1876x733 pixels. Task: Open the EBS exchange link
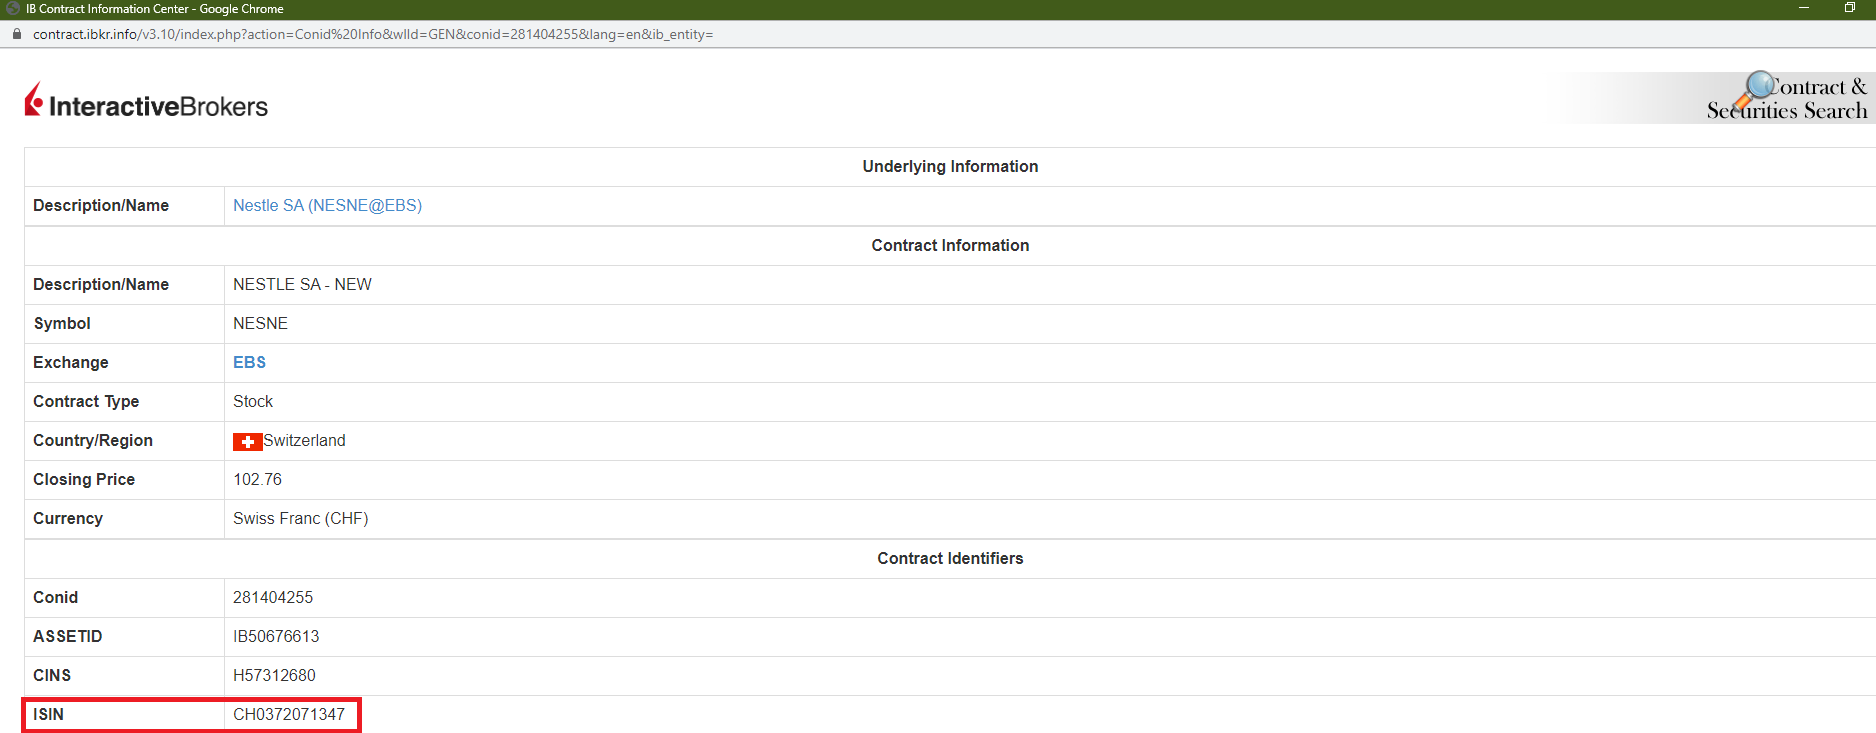[249, 362]
